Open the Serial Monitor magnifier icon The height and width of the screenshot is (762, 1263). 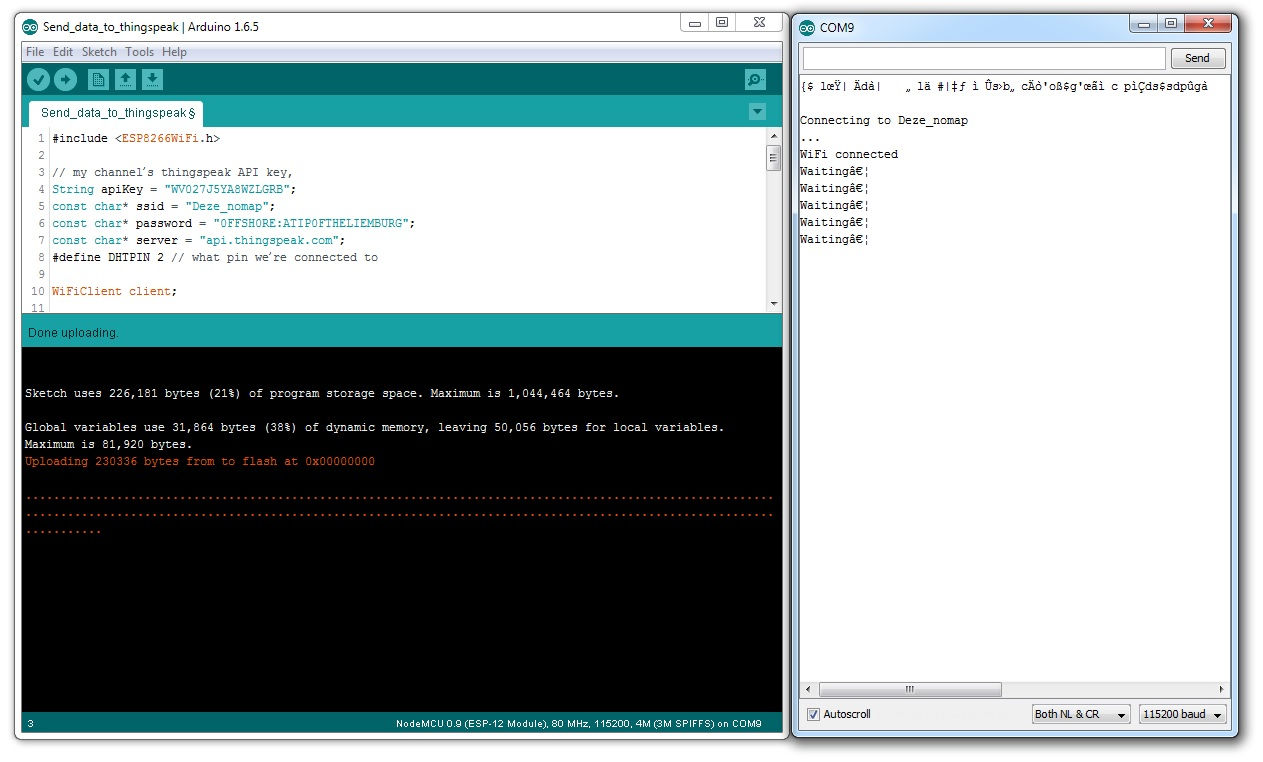756,79
